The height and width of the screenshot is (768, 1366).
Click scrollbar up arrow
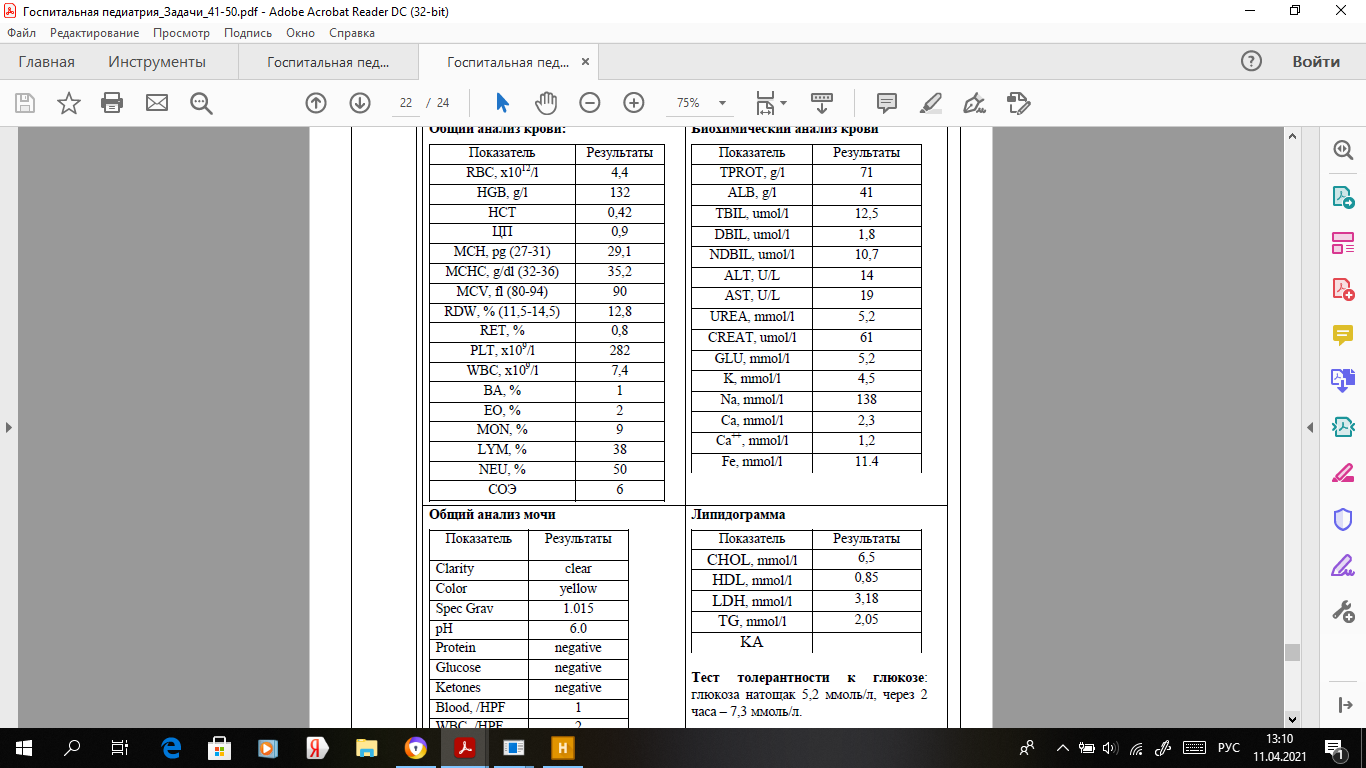click(1292, 135)
